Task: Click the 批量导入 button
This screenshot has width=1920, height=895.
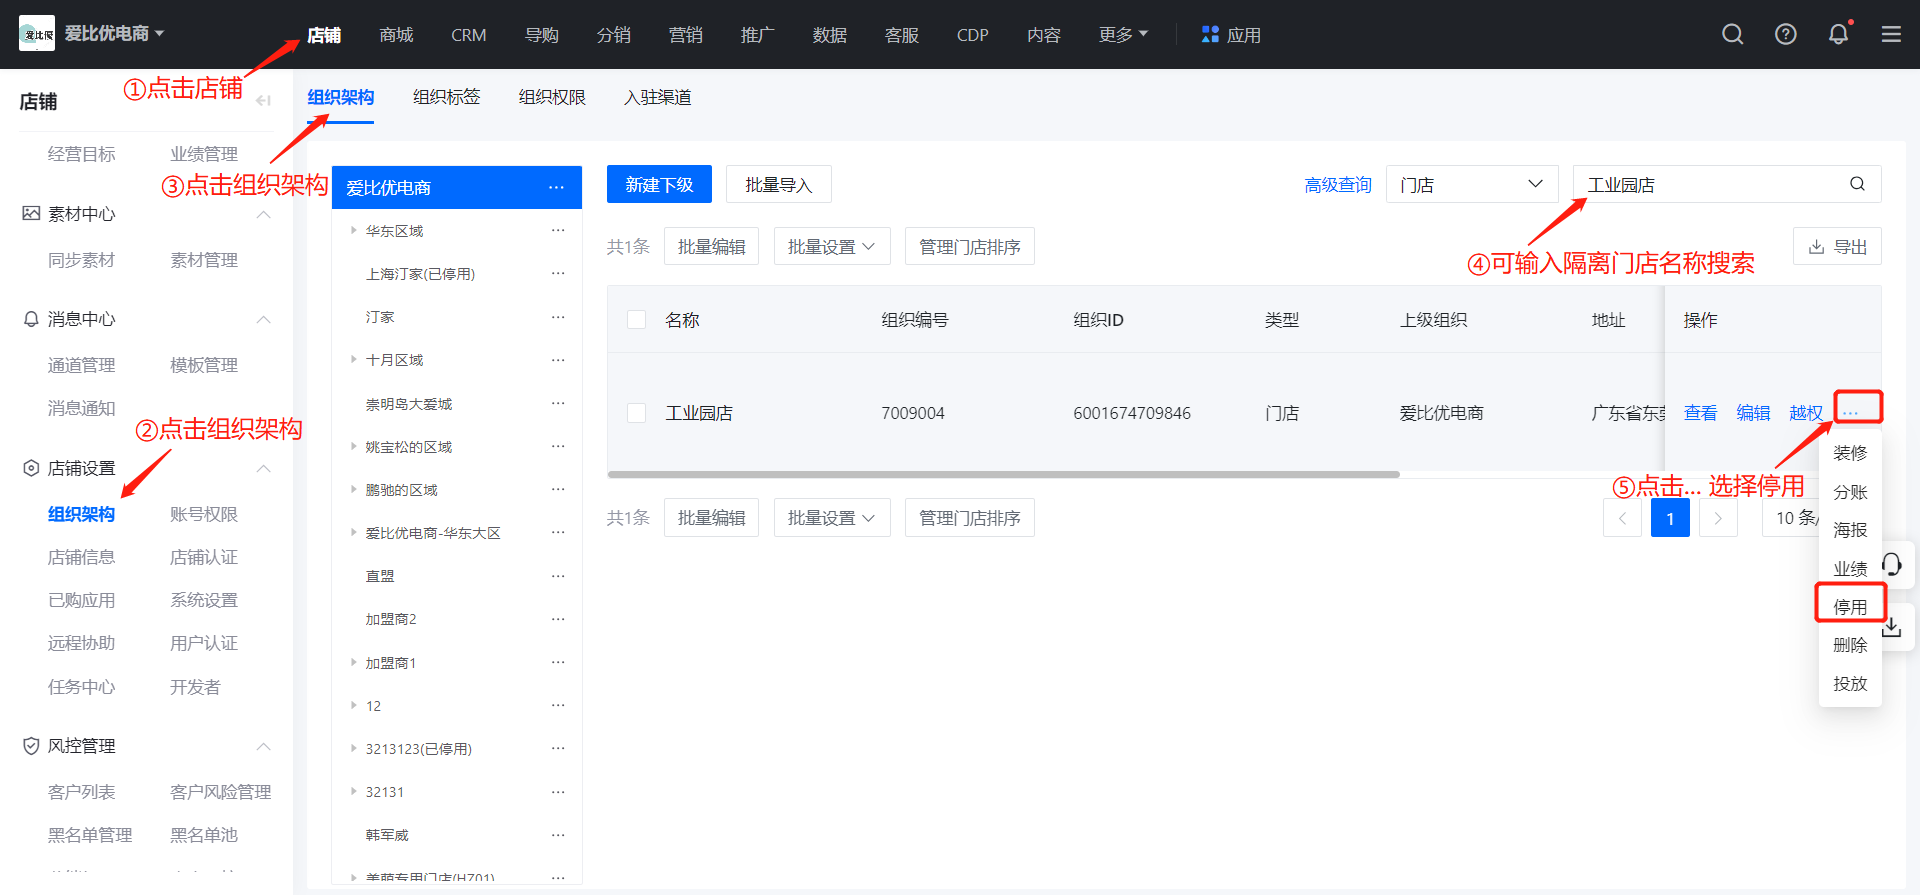Action: pyautogui.click(x=779, y=184)
